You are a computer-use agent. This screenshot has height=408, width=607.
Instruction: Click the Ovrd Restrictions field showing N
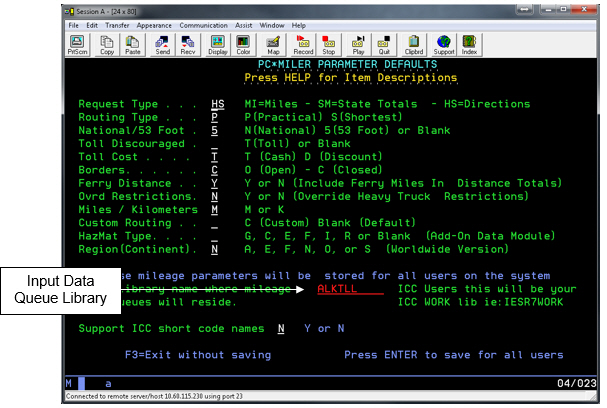(x=214, y=196)
